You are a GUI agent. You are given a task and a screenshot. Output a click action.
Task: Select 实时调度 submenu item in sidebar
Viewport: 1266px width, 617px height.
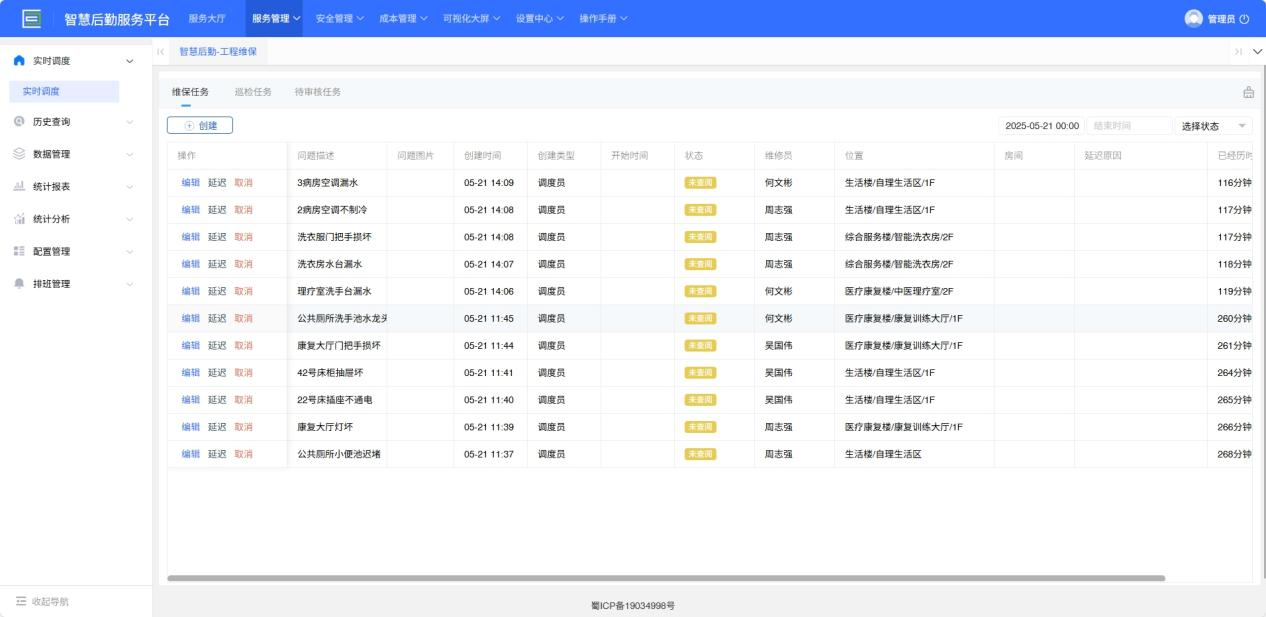[x=64, y=92]
